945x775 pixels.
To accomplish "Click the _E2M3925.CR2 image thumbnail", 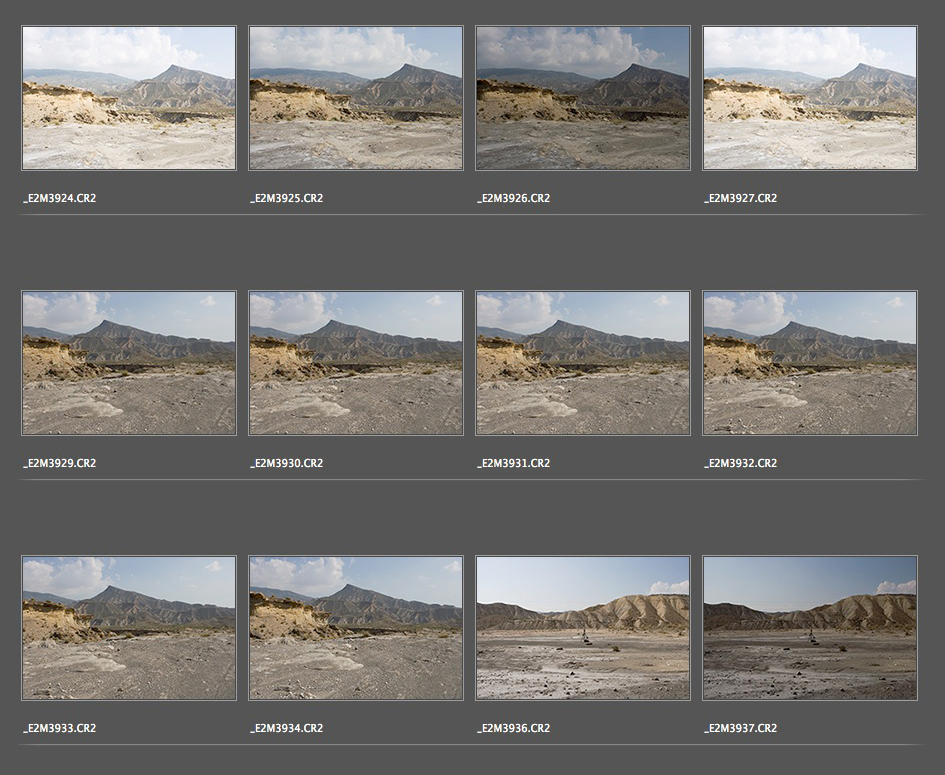I will click(x=356, y=98).
